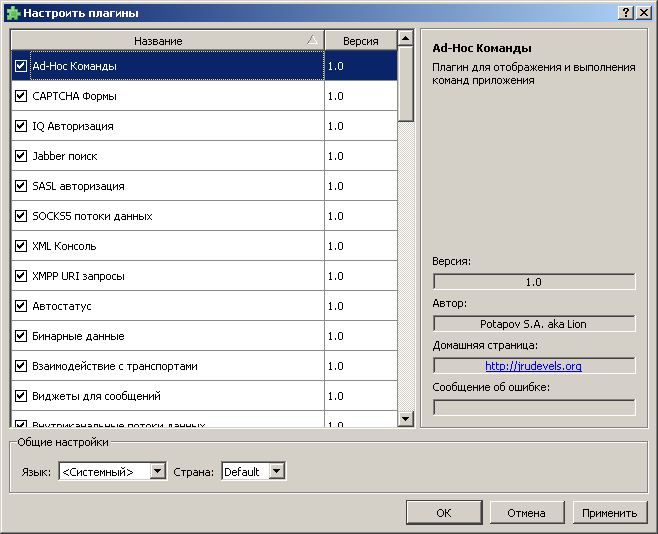658x534 pixels.
Task: Uncheck the Ad-Hoc Команды plugin
Action: (x=21, y=66)
